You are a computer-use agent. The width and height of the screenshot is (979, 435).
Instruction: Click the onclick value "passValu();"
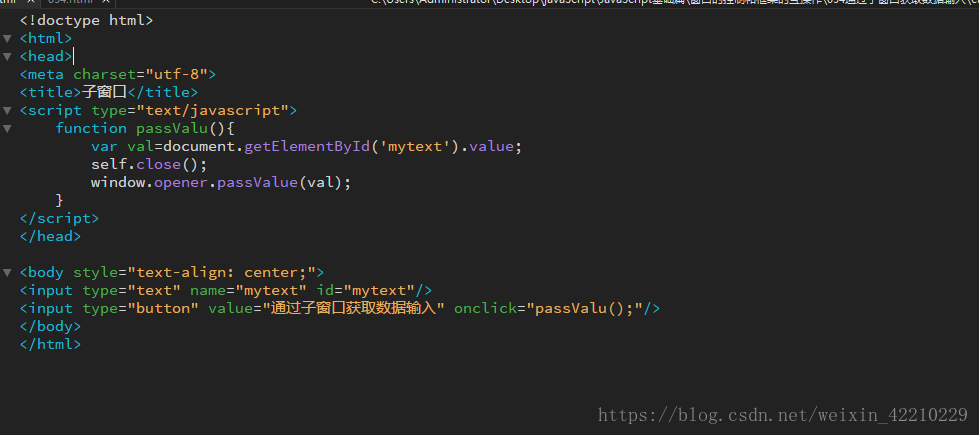click(584, 309)
